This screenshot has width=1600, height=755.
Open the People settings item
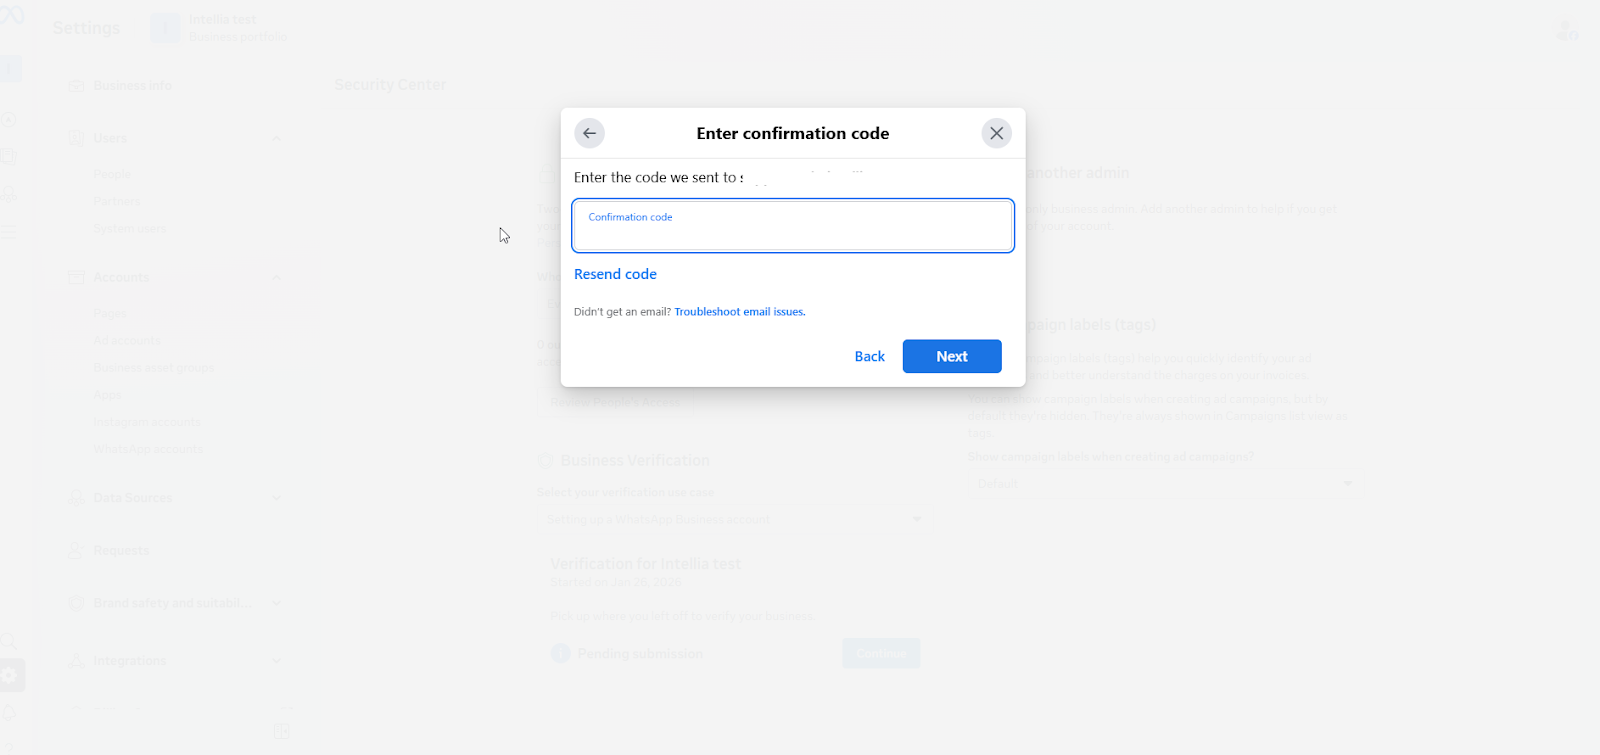pyautogui.click(x=112, y=175)
